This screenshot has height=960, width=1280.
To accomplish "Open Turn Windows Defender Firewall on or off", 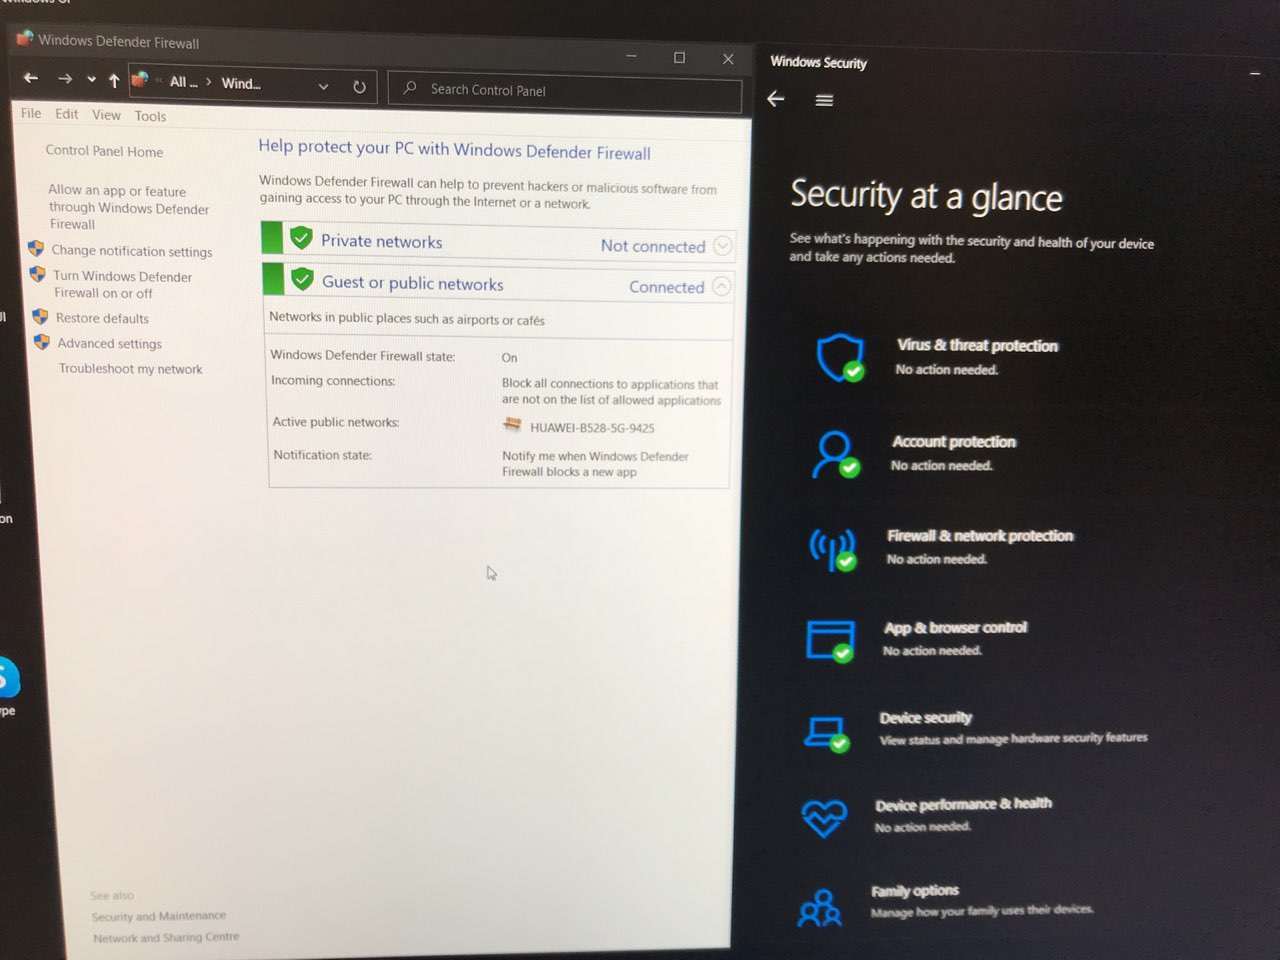I will pyautogui.click(x=122, y=284).
